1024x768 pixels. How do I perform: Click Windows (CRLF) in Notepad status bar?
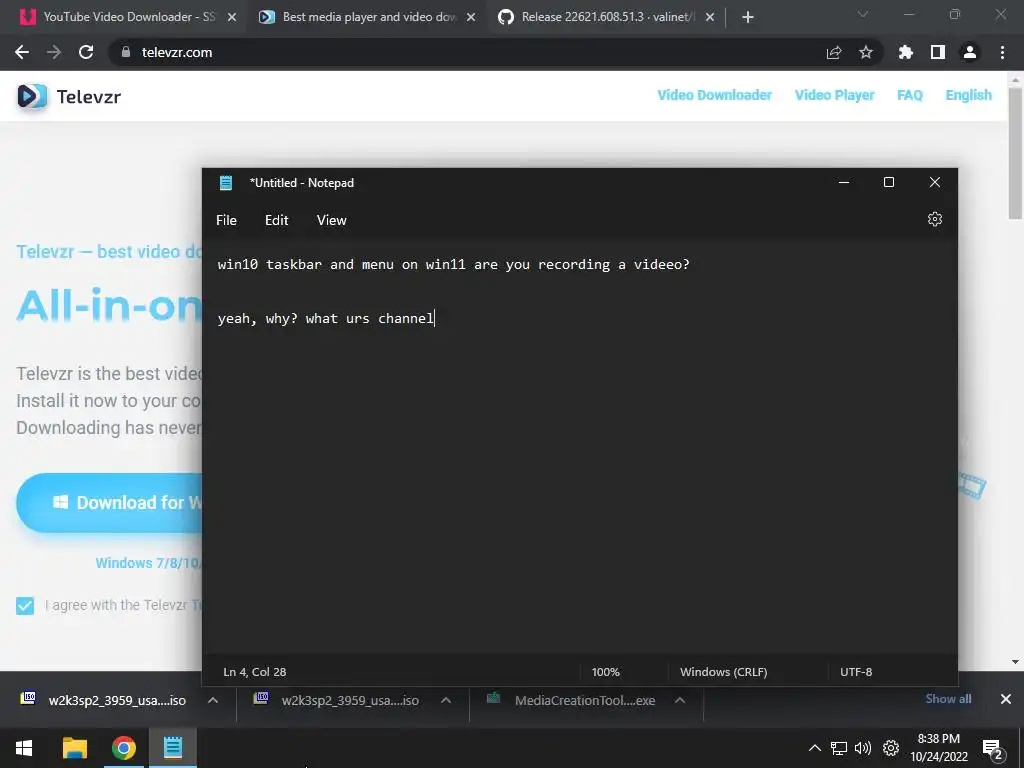coord(724,672)
